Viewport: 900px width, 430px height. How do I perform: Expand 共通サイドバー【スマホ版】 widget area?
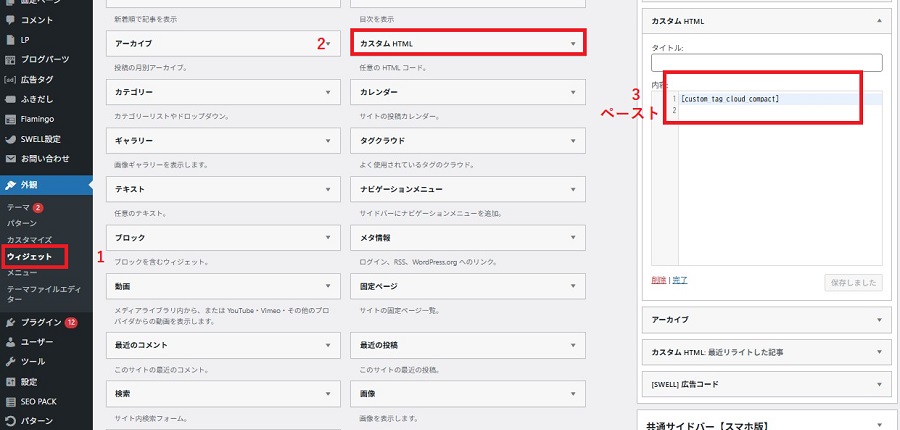click(878, 425)
